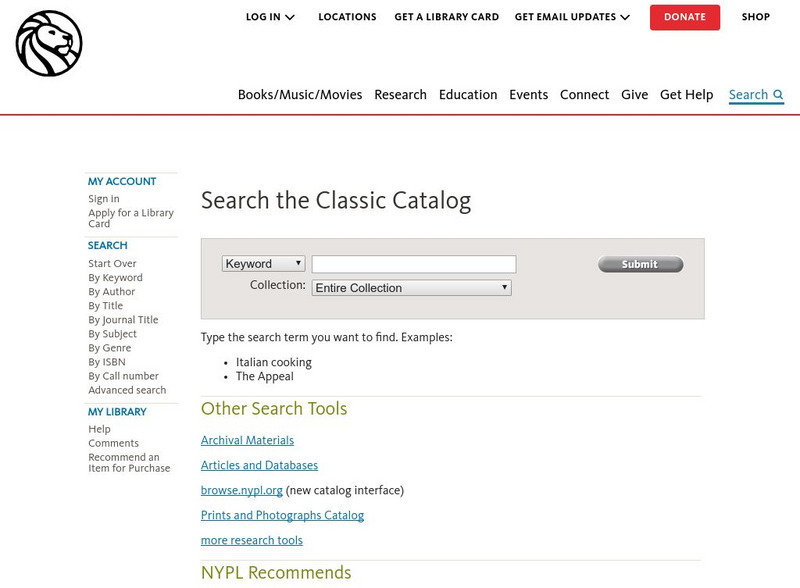This screenshot has height=588, width=800.
Task: Click Comments under My Library
Action: pyautogui.click(x=113, y=443)
